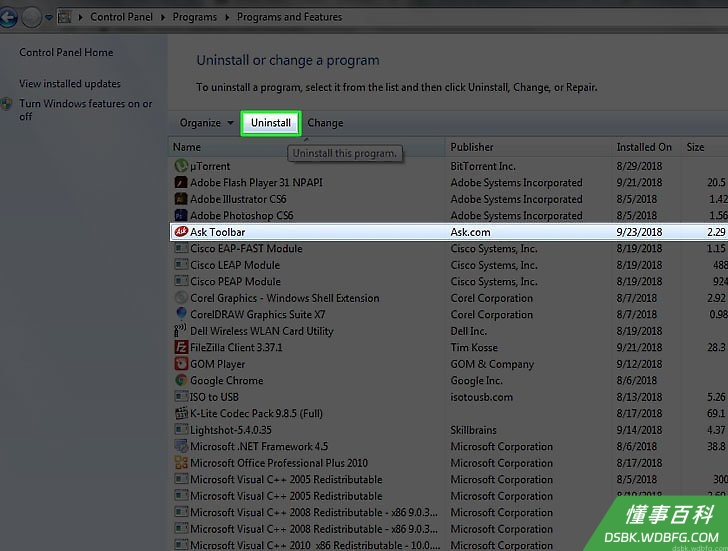Click the Microsoft .NET Framework 4.5 icon

click(181, 446)
